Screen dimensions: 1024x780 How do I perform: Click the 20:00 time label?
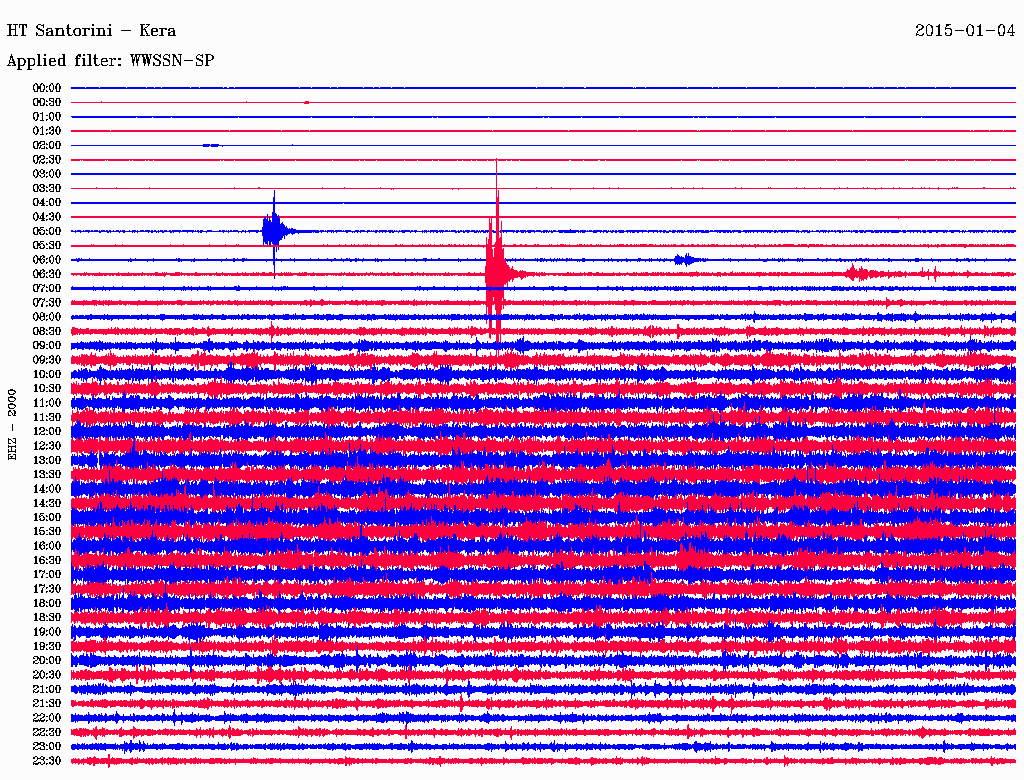click(x=47, y=660)
